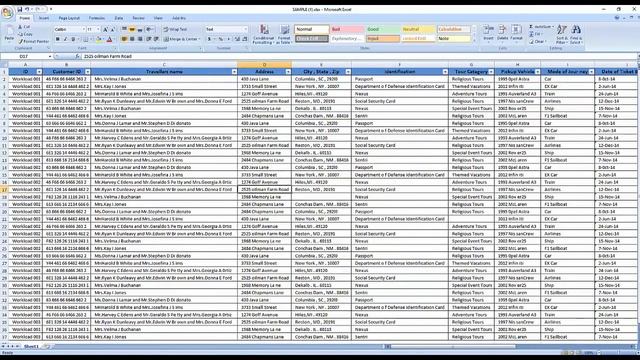This screenshot has width=640, height=360.
Task: Open the Customer ID column filter dropdown
Action: pos(88,72)
